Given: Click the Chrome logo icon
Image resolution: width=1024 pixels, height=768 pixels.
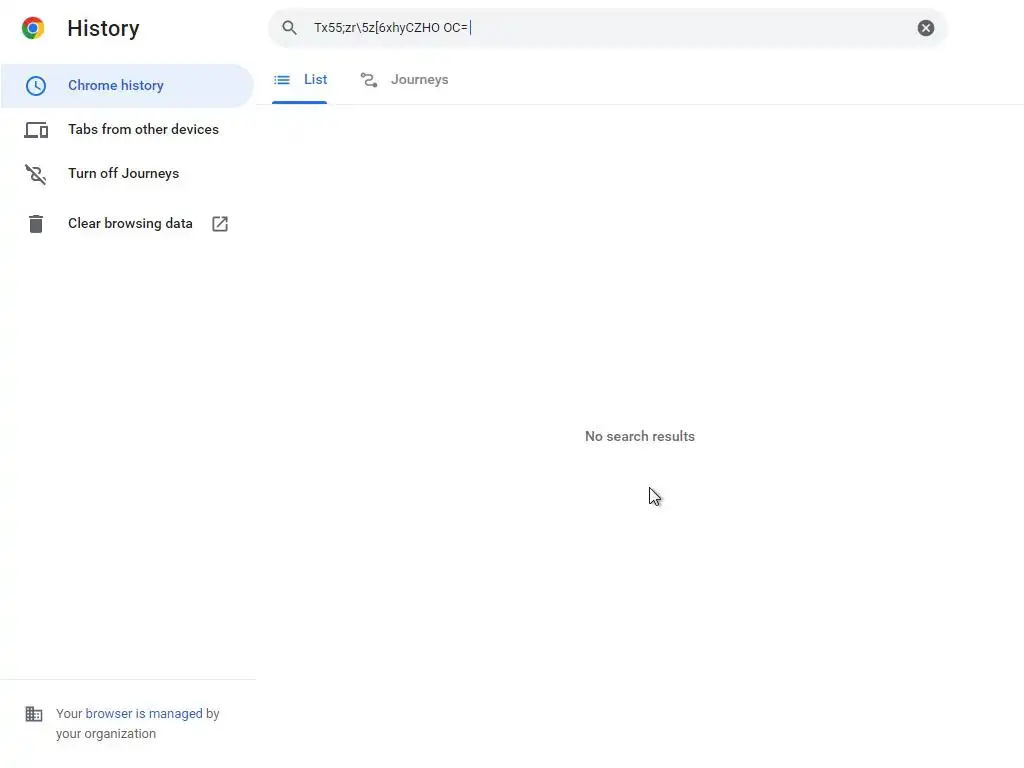Looking at the screenshot, I should pyautogui.click(x=33, y=28).
